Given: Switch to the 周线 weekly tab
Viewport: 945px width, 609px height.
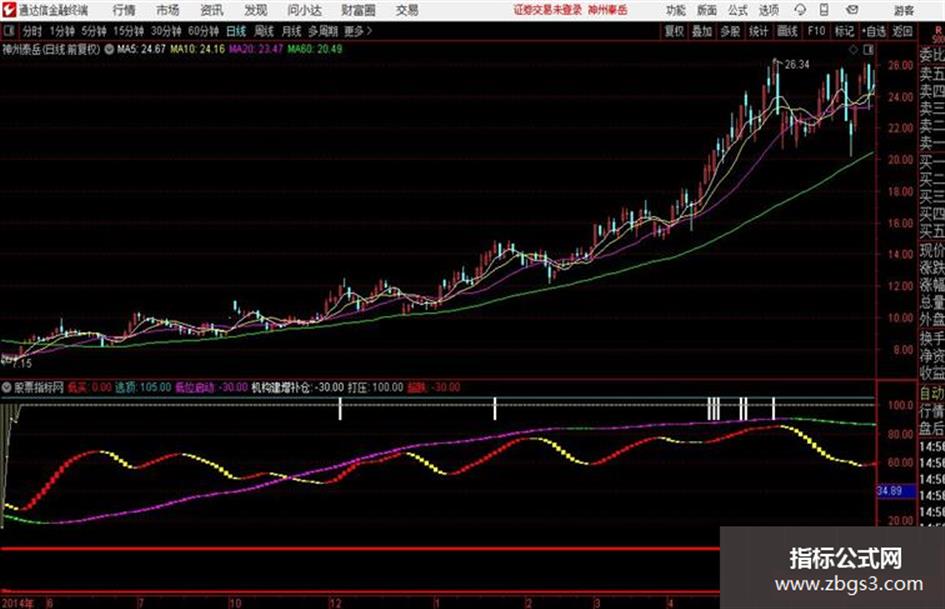Looking at the screenshot, I should point(263,31).
